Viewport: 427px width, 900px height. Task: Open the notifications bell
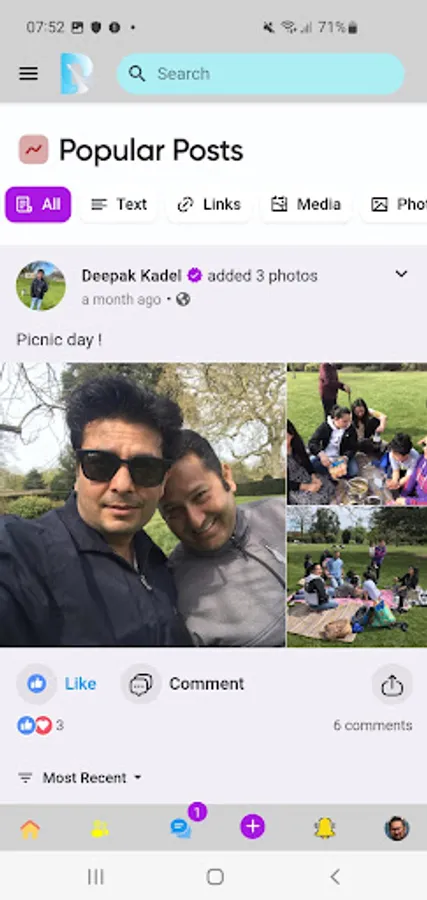[x=324, y=828]
